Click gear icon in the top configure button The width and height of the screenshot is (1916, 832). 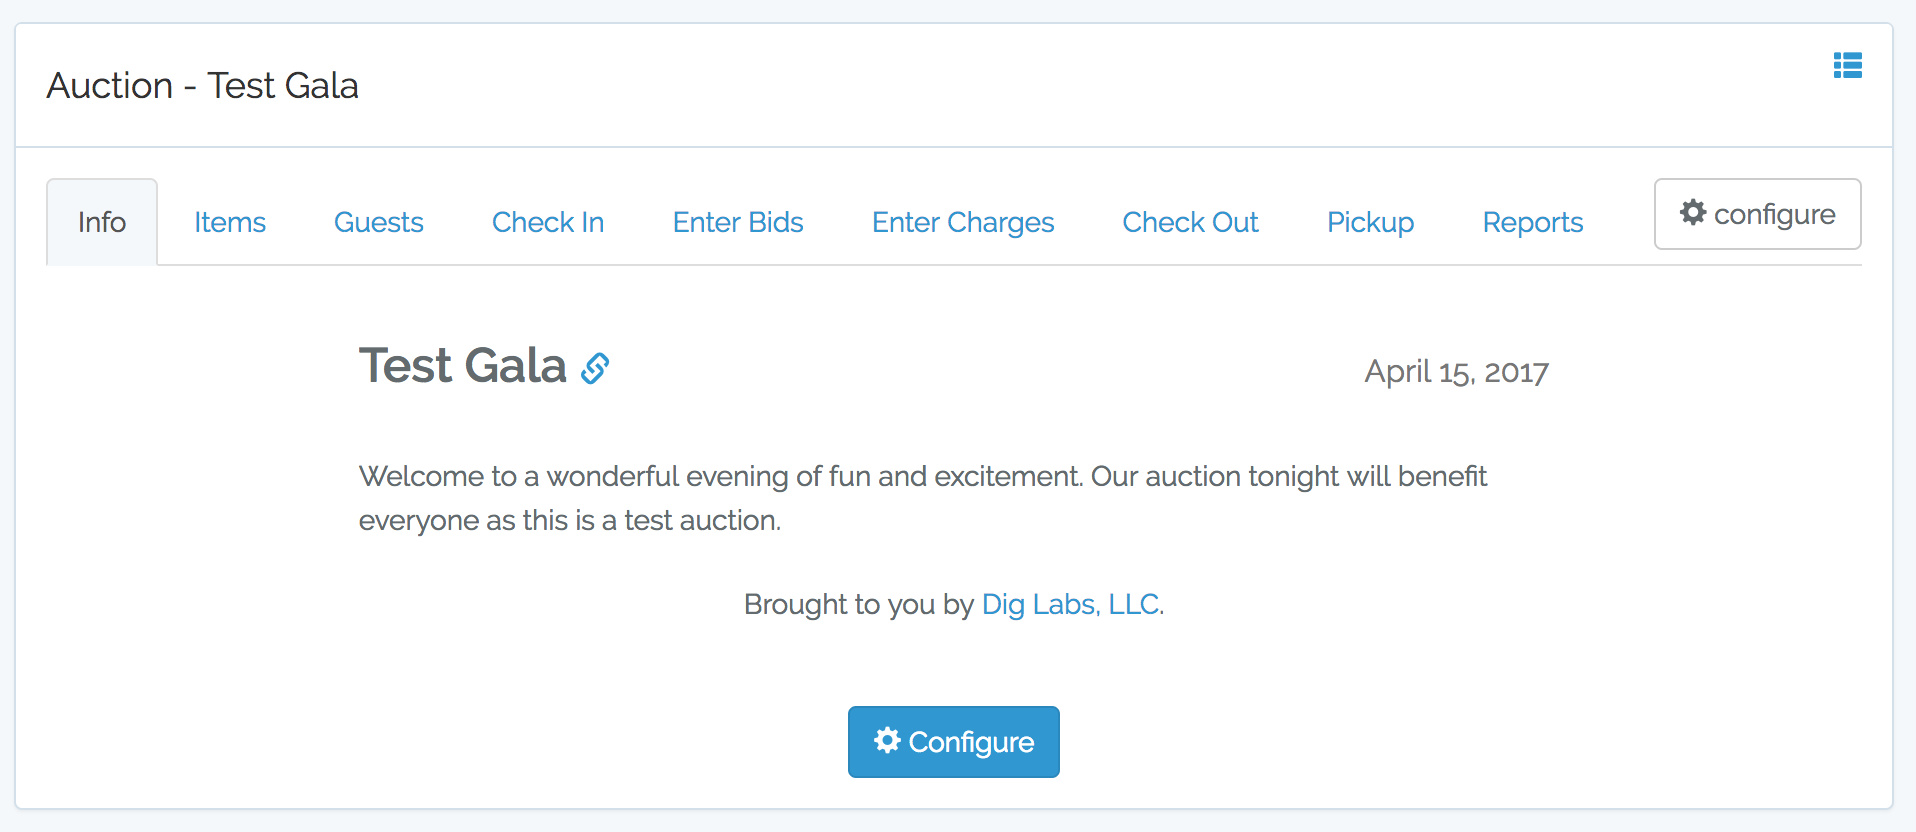tap(1693, 212)
